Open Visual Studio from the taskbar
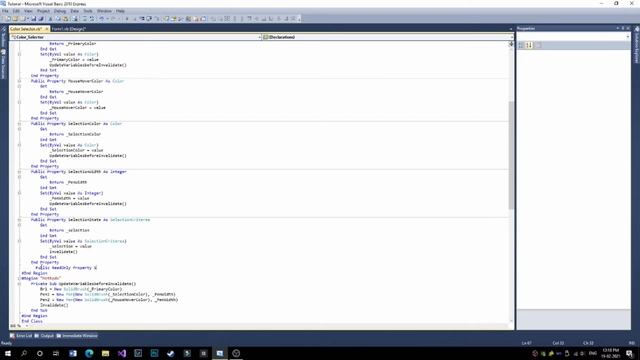Viewport: 640px width, 360px height. 122,353
